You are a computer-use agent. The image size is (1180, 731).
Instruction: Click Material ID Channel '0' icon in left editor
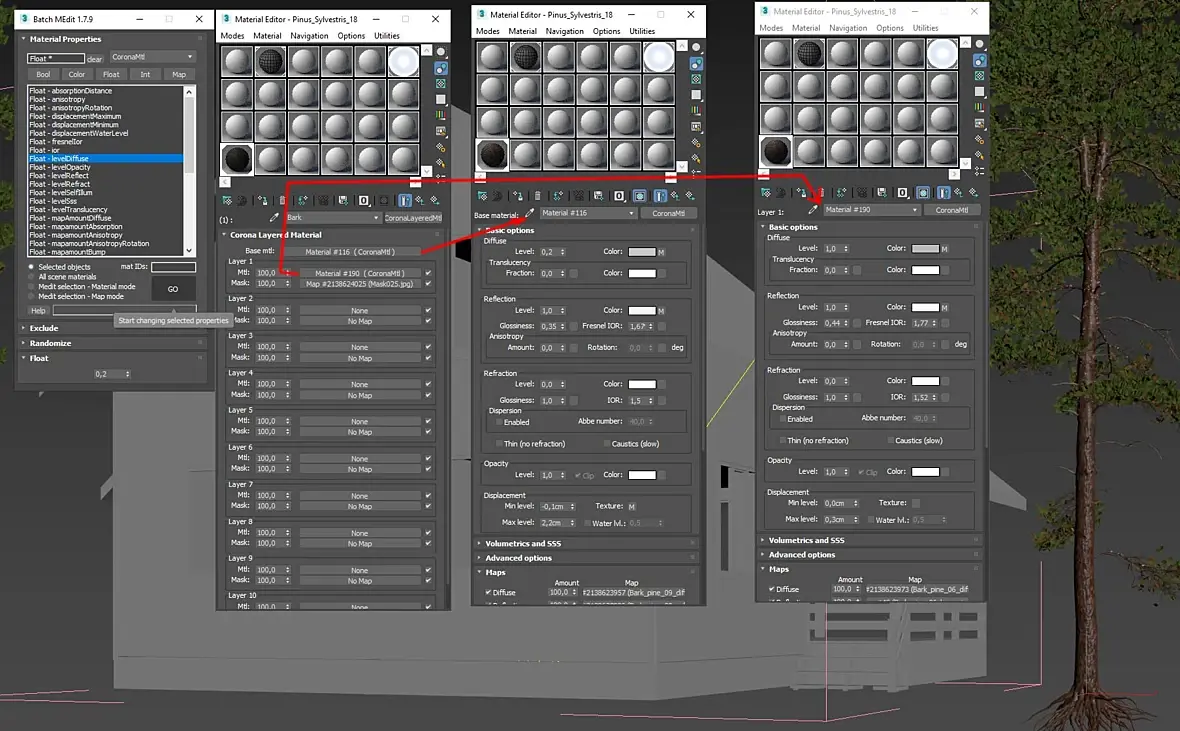point(363,200)
